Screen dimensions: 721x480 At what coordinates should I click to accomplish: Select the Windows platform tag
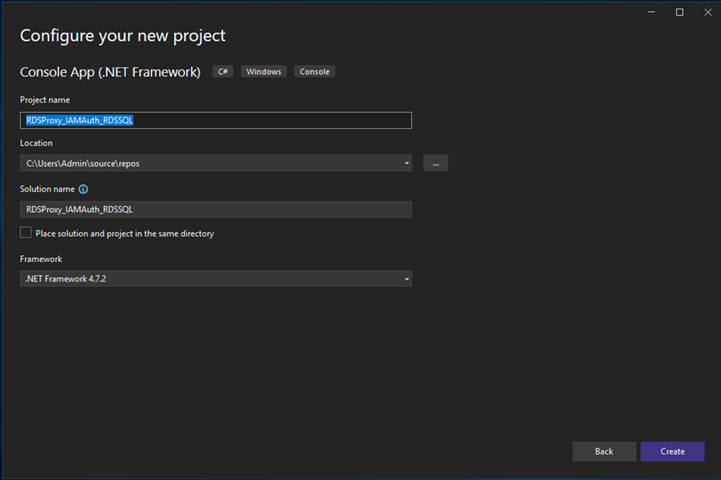coord(264,72)
